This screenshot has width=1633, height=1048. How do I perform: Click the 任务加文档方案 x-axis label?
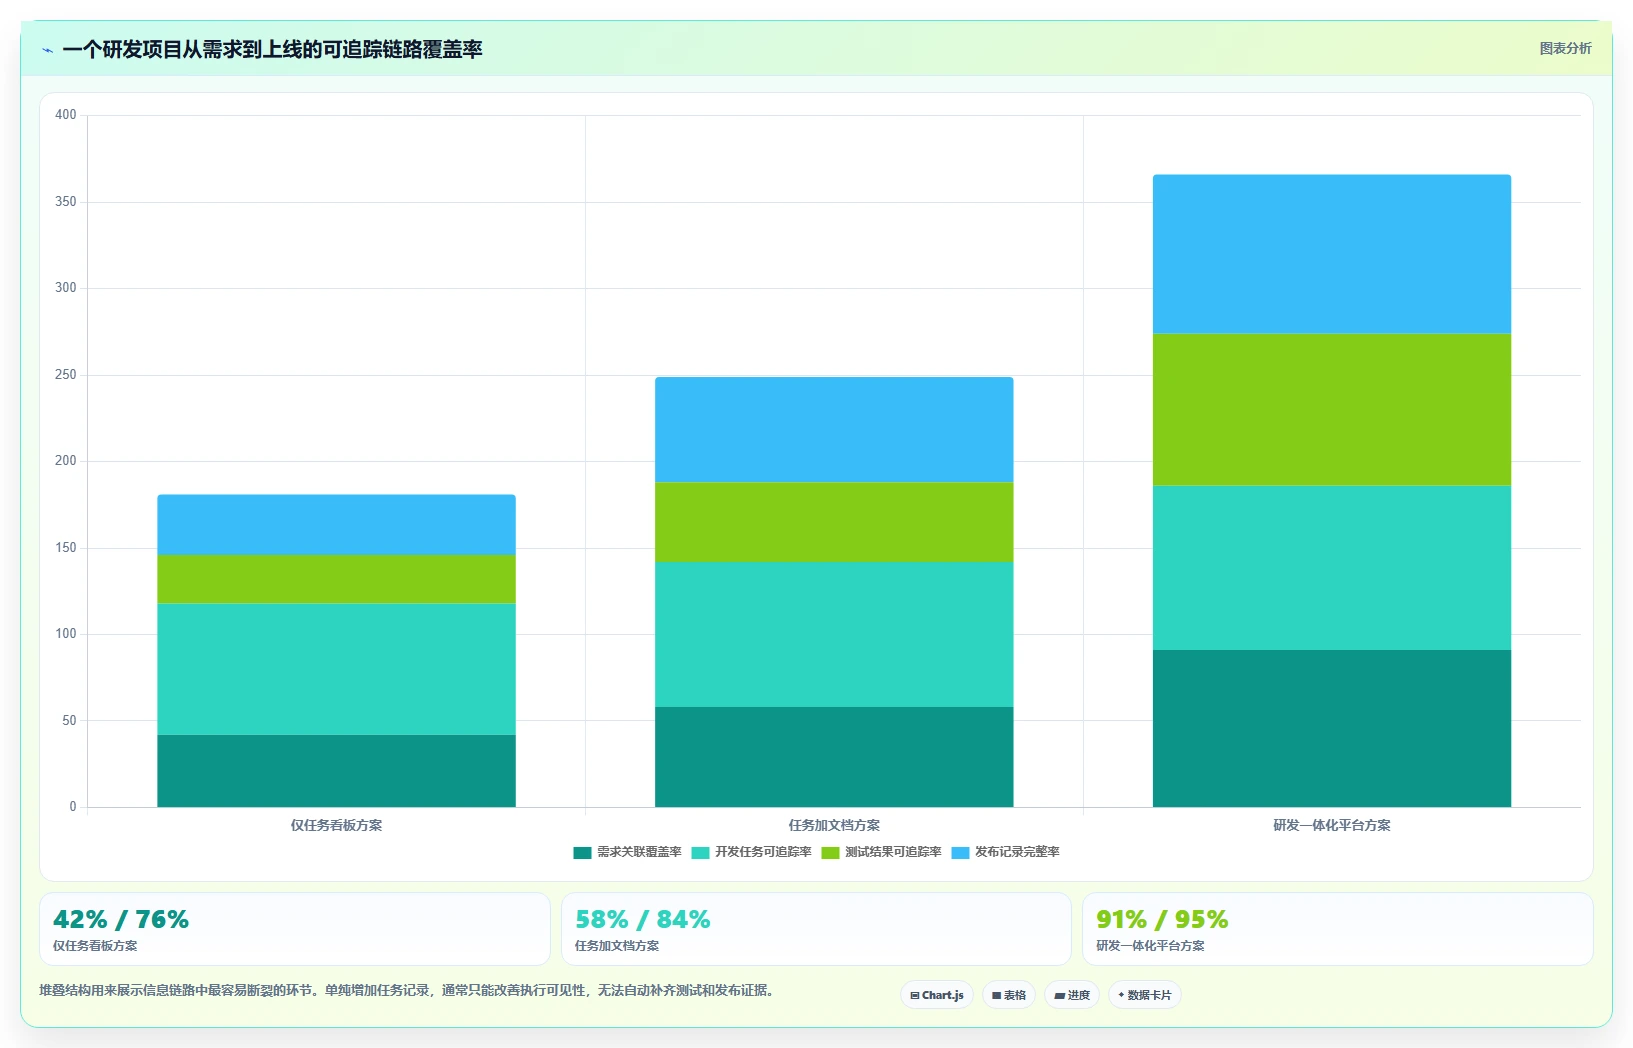(834, 825)
